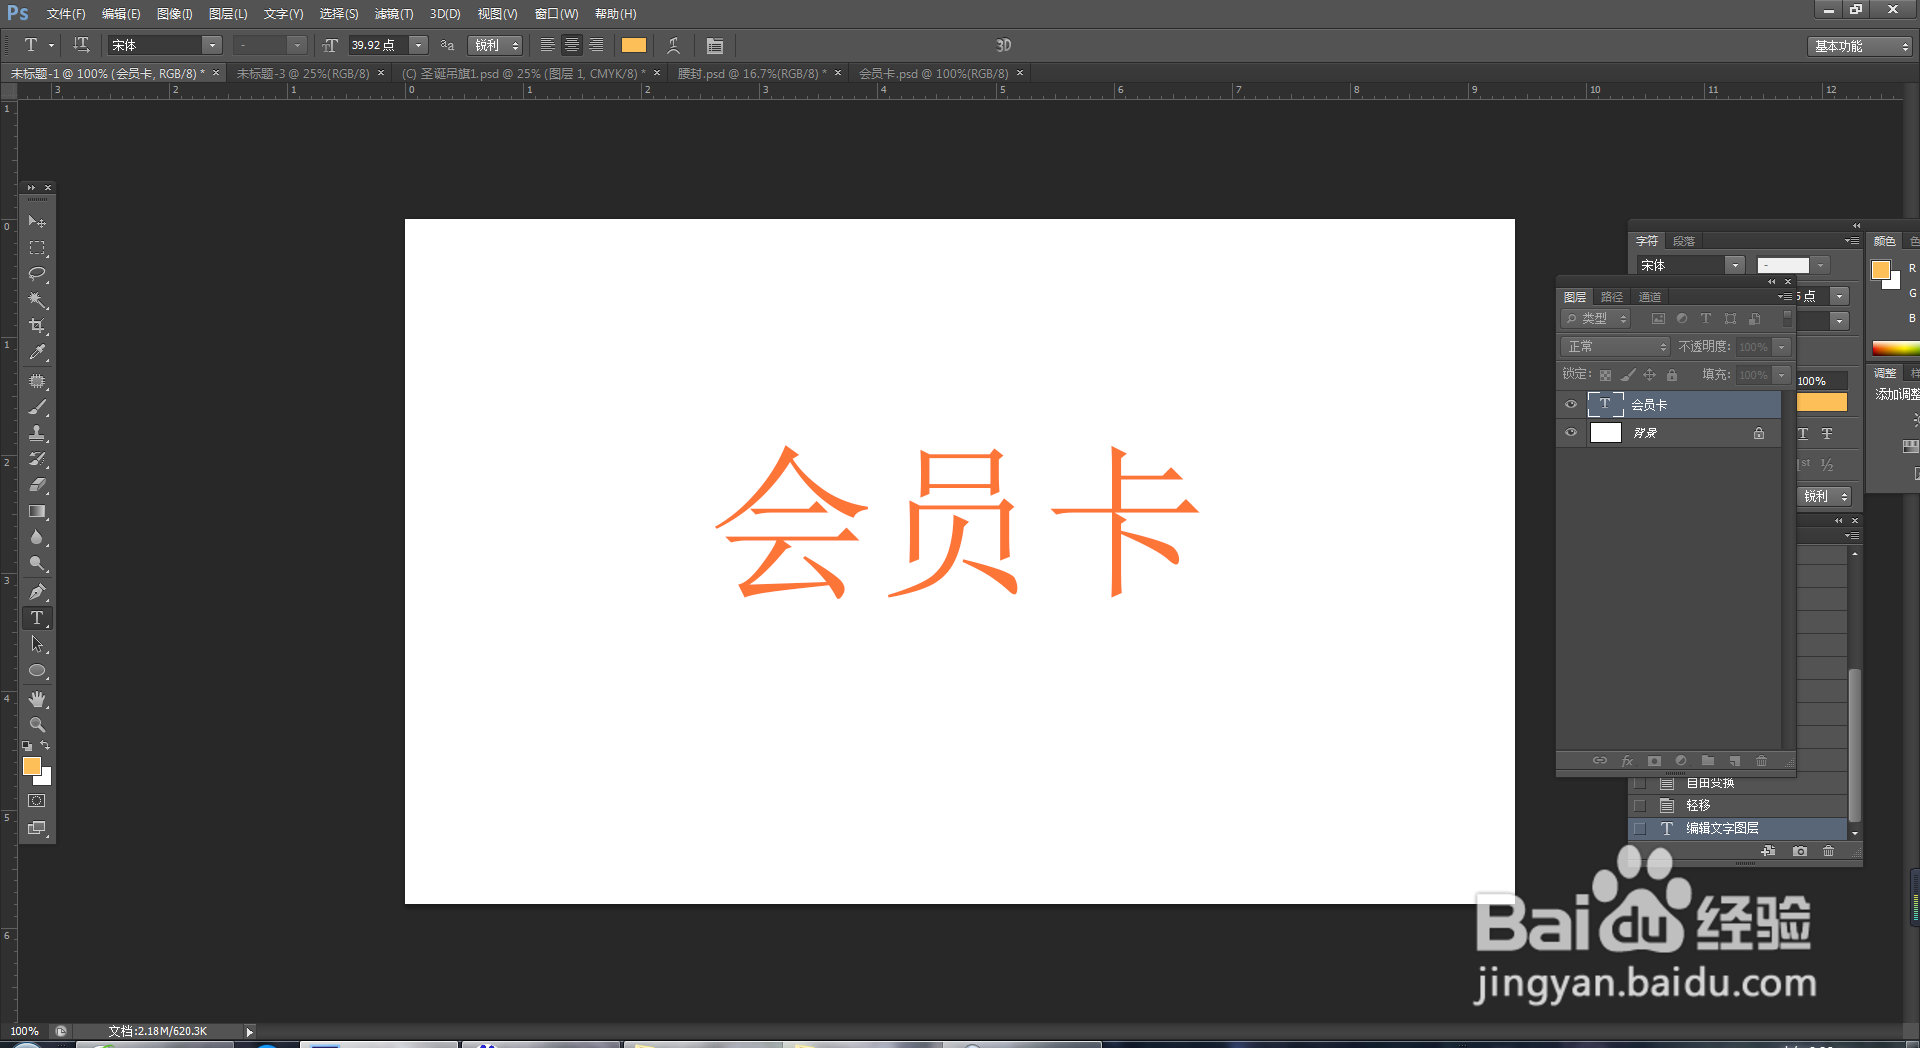Screen dimensions: 1920x1048
Task: Select the 轻移 history state
Action: click(1697, 804)
